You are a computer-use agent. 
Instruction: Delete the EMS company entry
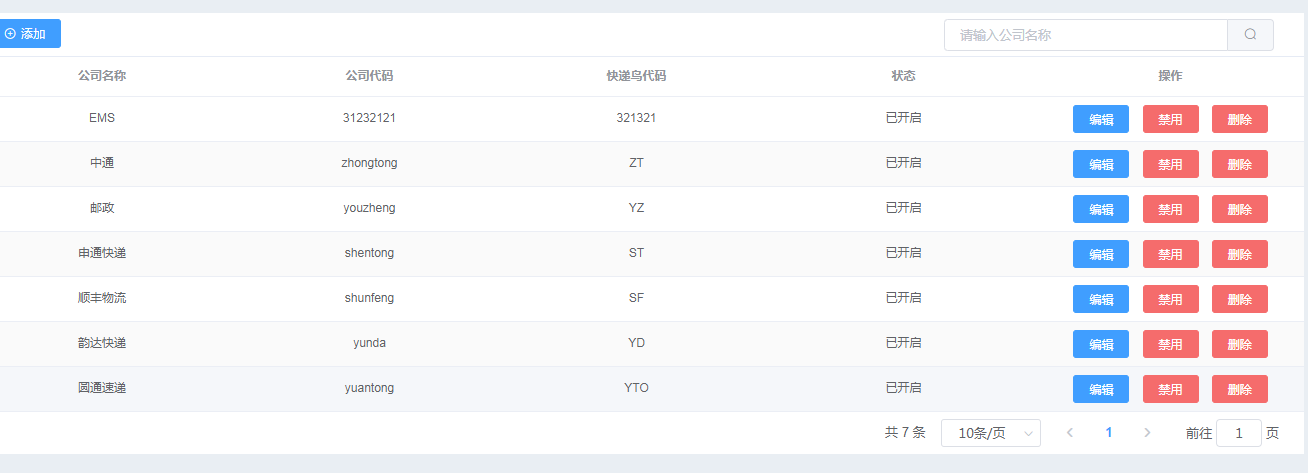1240,119
